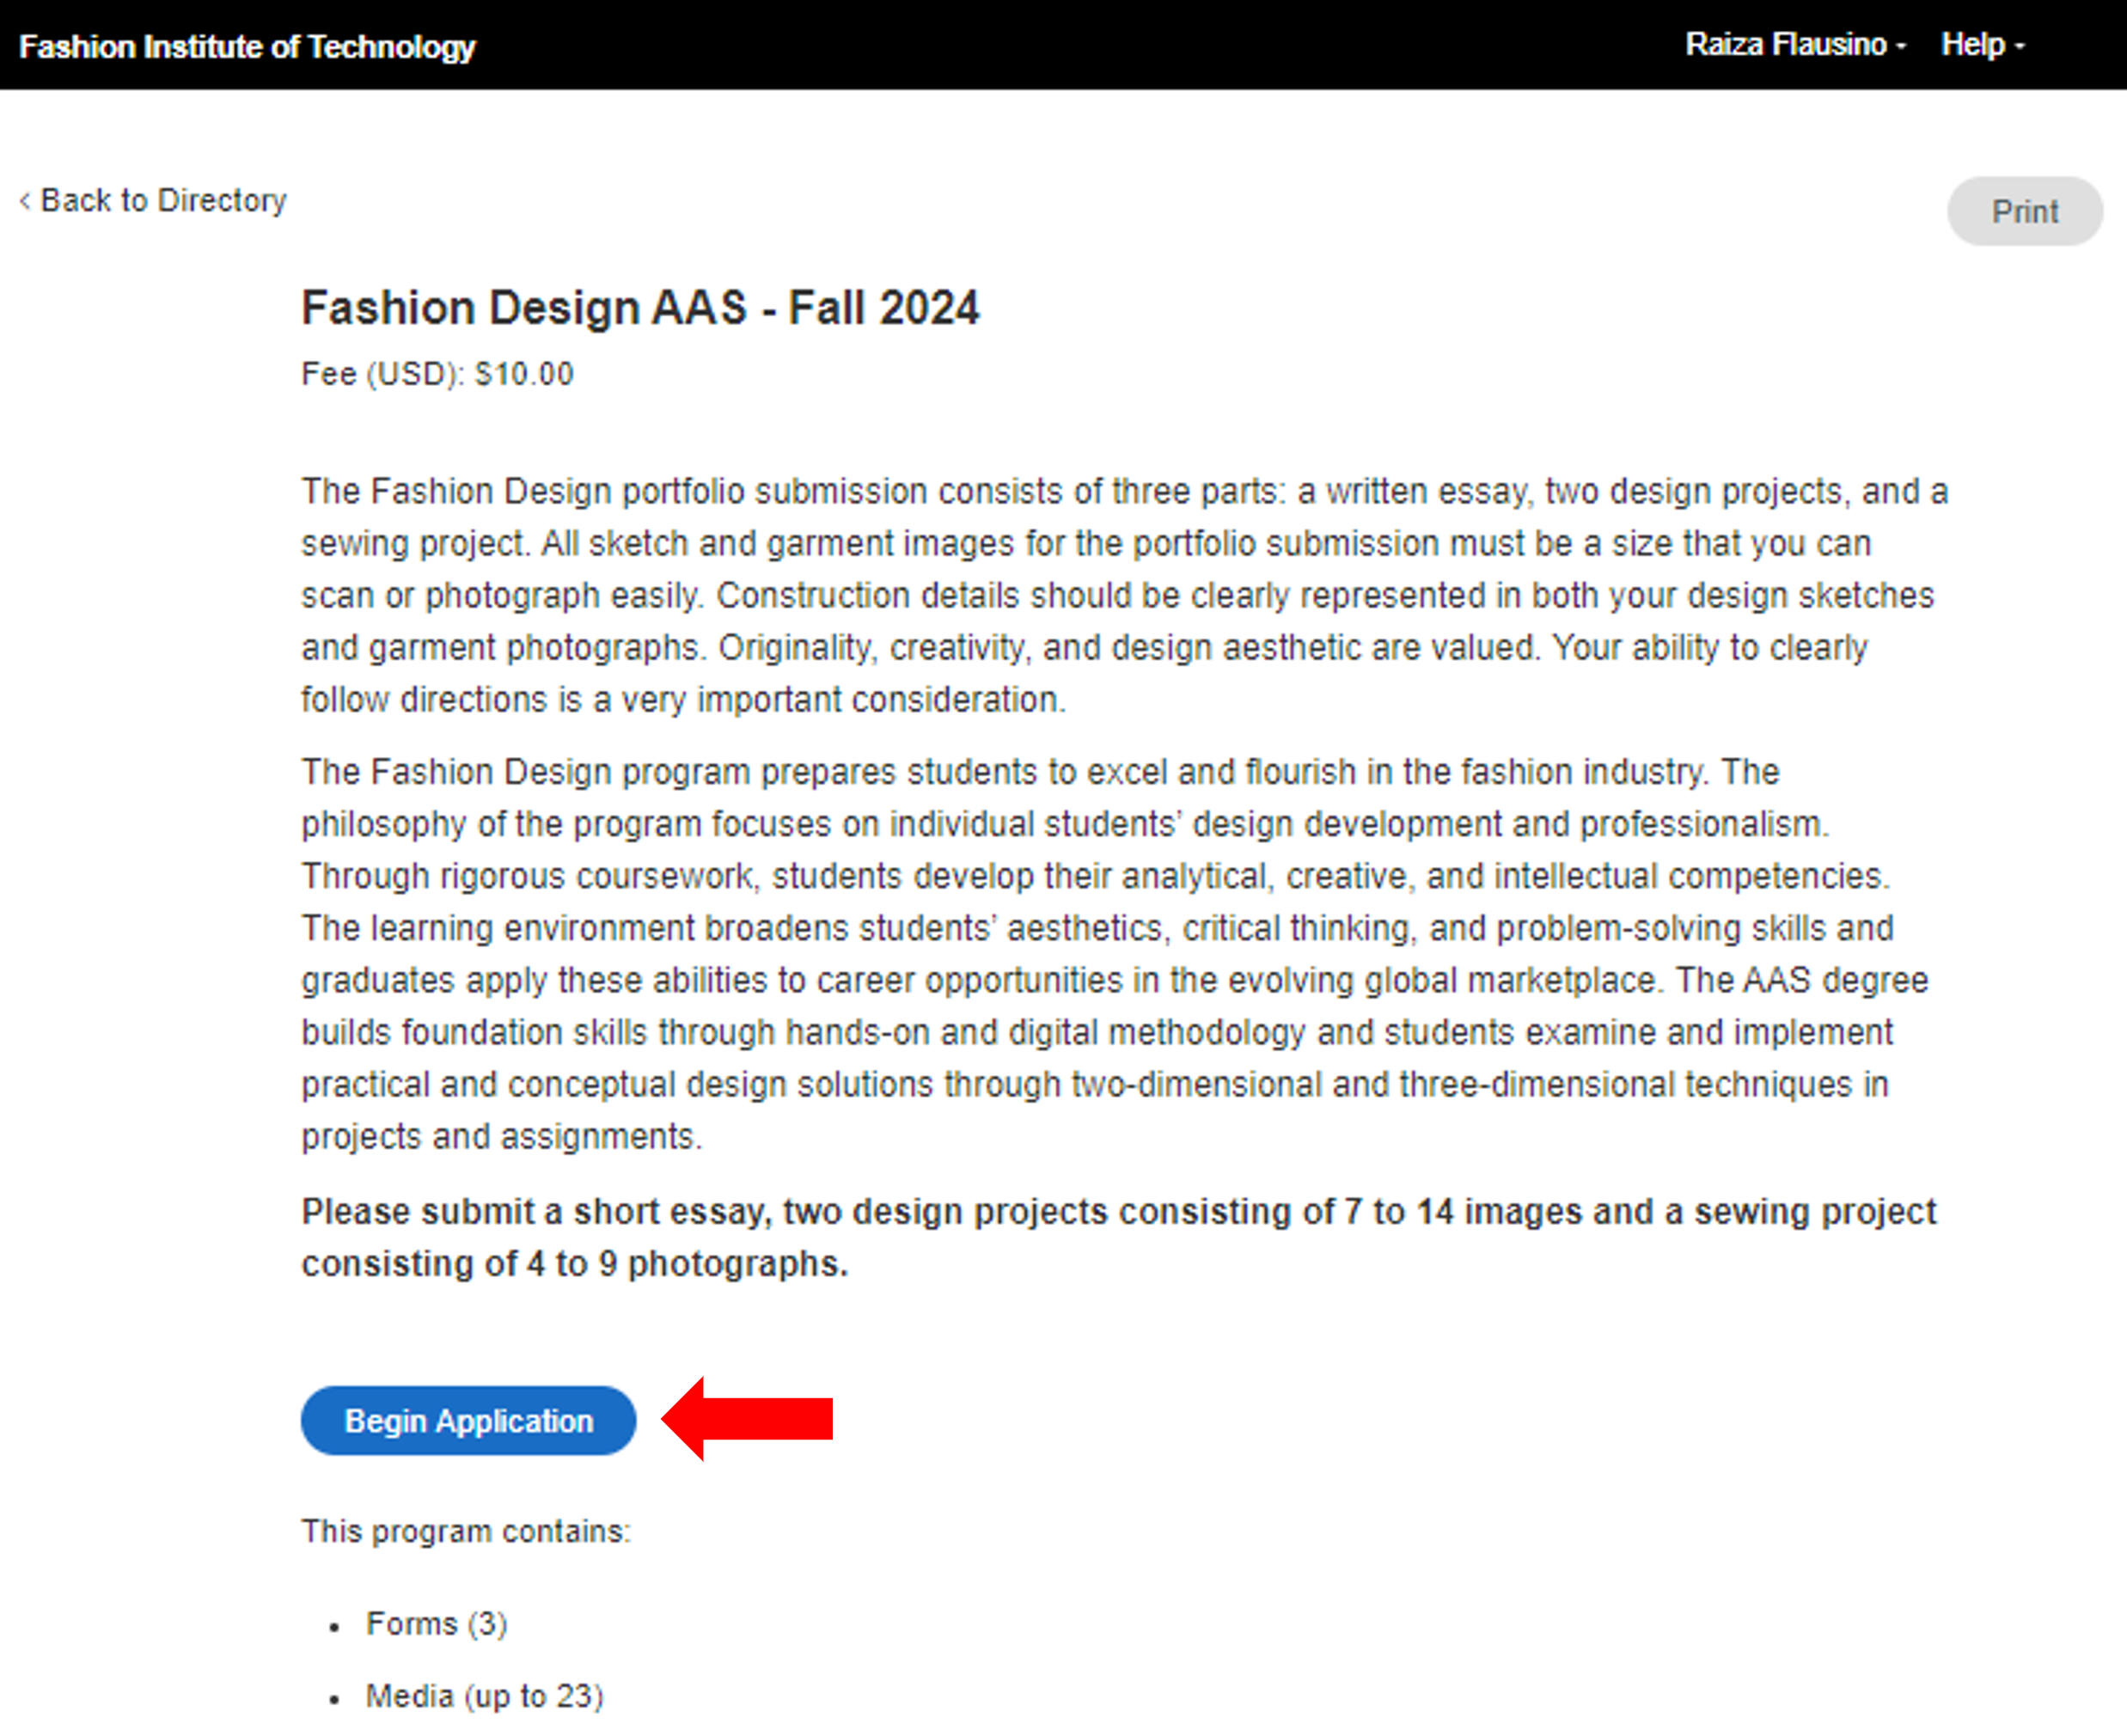This screenshot has height=1736, width=2127.
Task: Click the left chevron before Back to Directory
Action: pyautogui.click(x=25, y=202)
